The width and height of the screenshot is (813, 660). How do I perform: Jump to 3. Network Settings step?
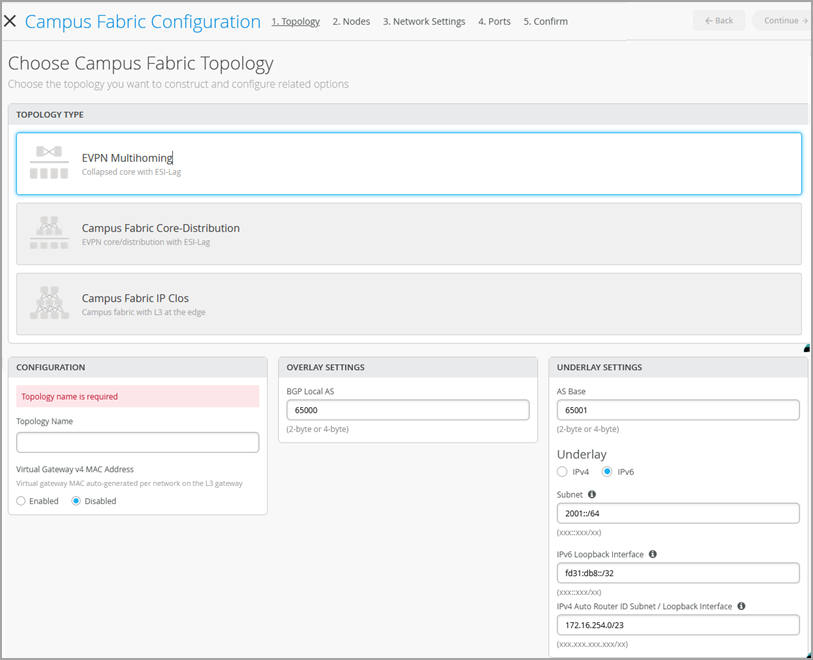(424, 21)
